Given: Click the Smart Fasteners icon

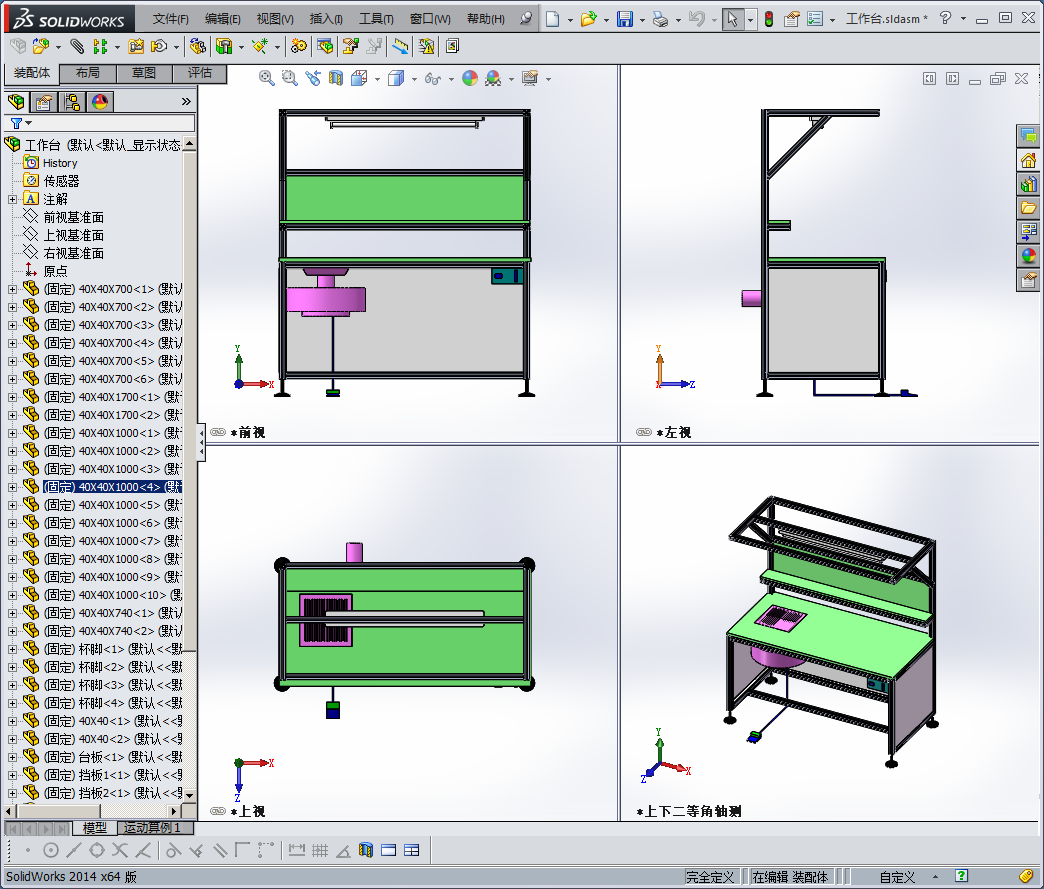Looking at the screenshot, I should click(136, 46).
